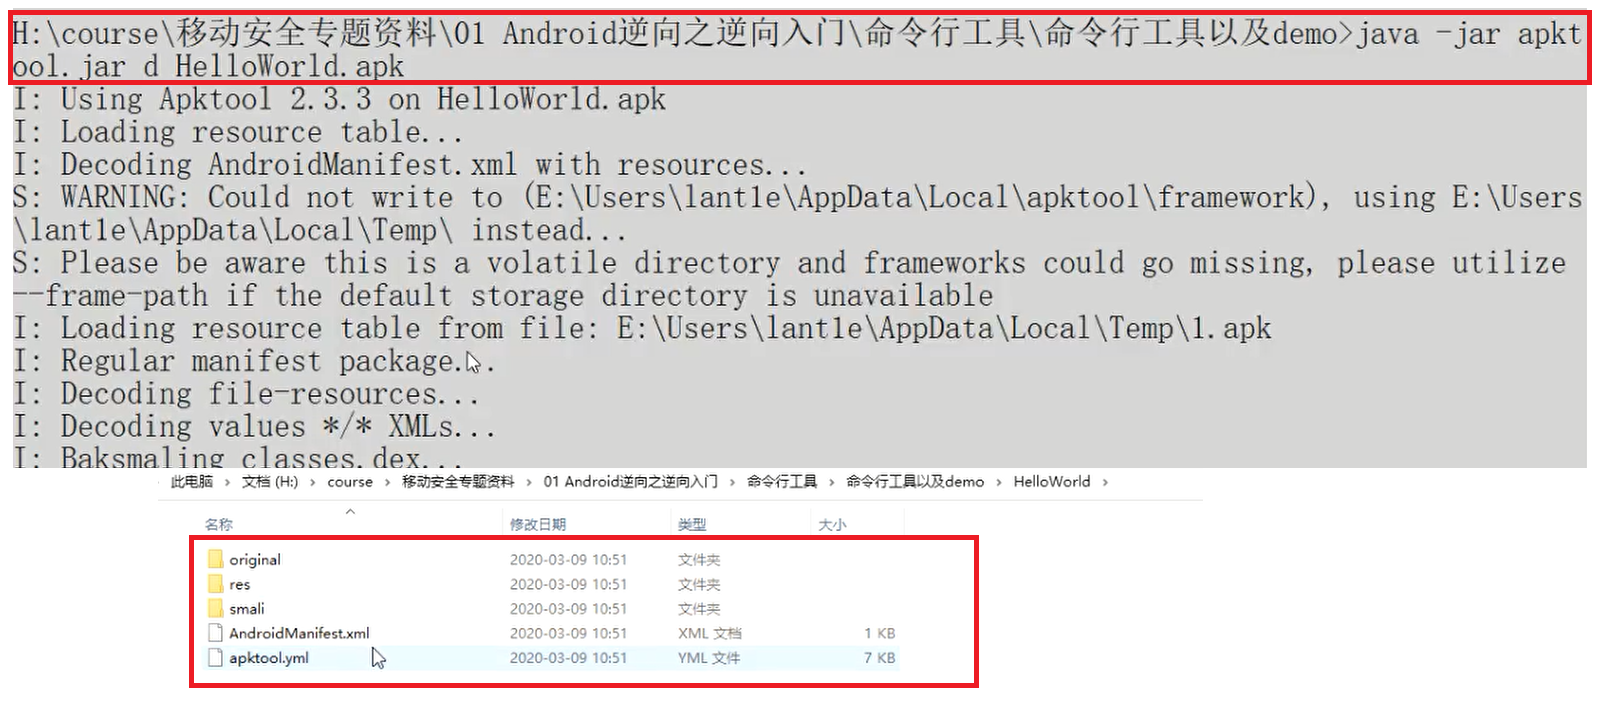The image size is (1607, 704).
Task: Go to 命令行工具以及demo in the breadcrumb
Action: tap(915, 481)
